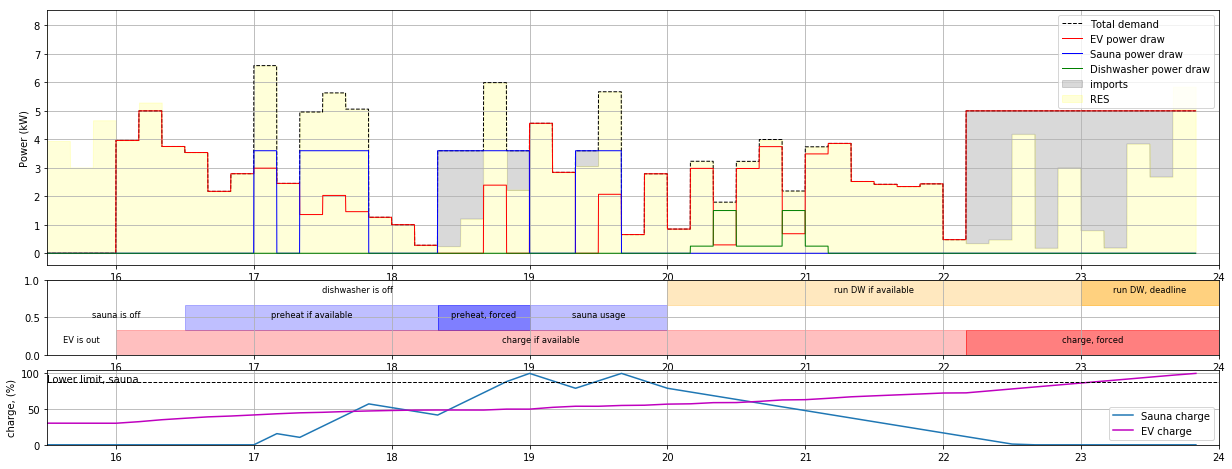Click the 'Total demand' legend label
Screen dimensions: 1232x469
(1124, 24)
